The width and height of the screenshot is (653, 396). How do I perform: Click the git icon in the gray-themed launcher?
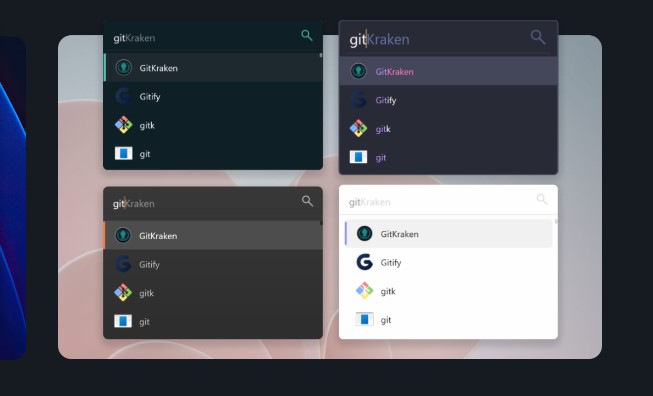point(123,321)
